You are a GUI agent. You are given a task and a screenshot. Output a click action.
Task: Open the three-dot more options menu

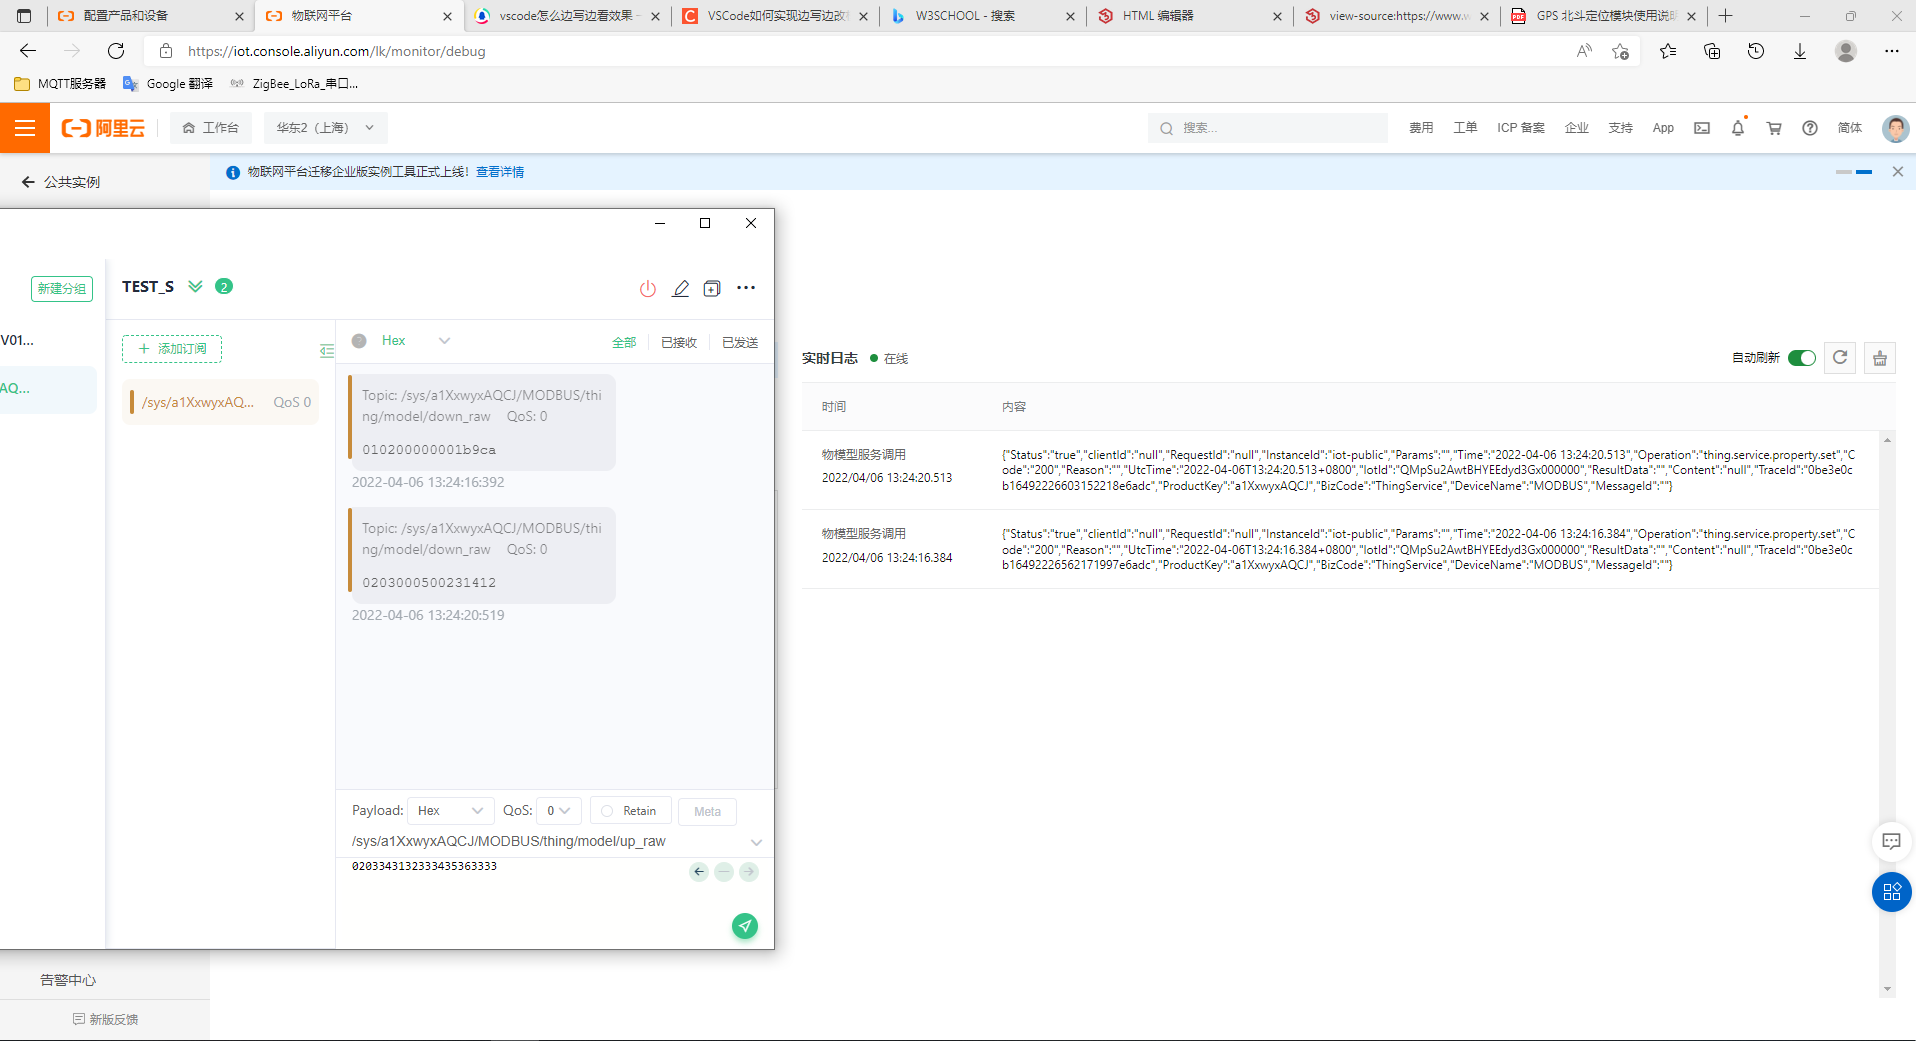point(746,288)
